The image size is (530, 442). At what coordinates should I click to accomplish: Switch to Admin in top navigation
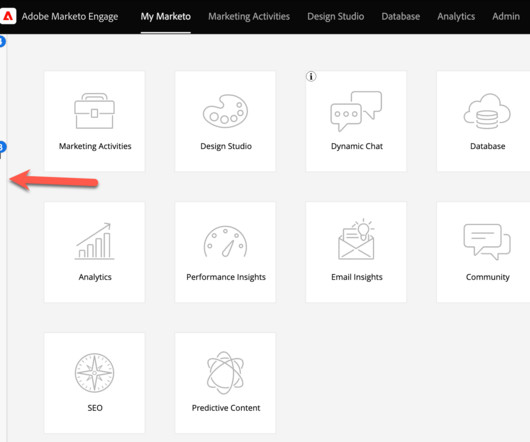coord(506,16)
